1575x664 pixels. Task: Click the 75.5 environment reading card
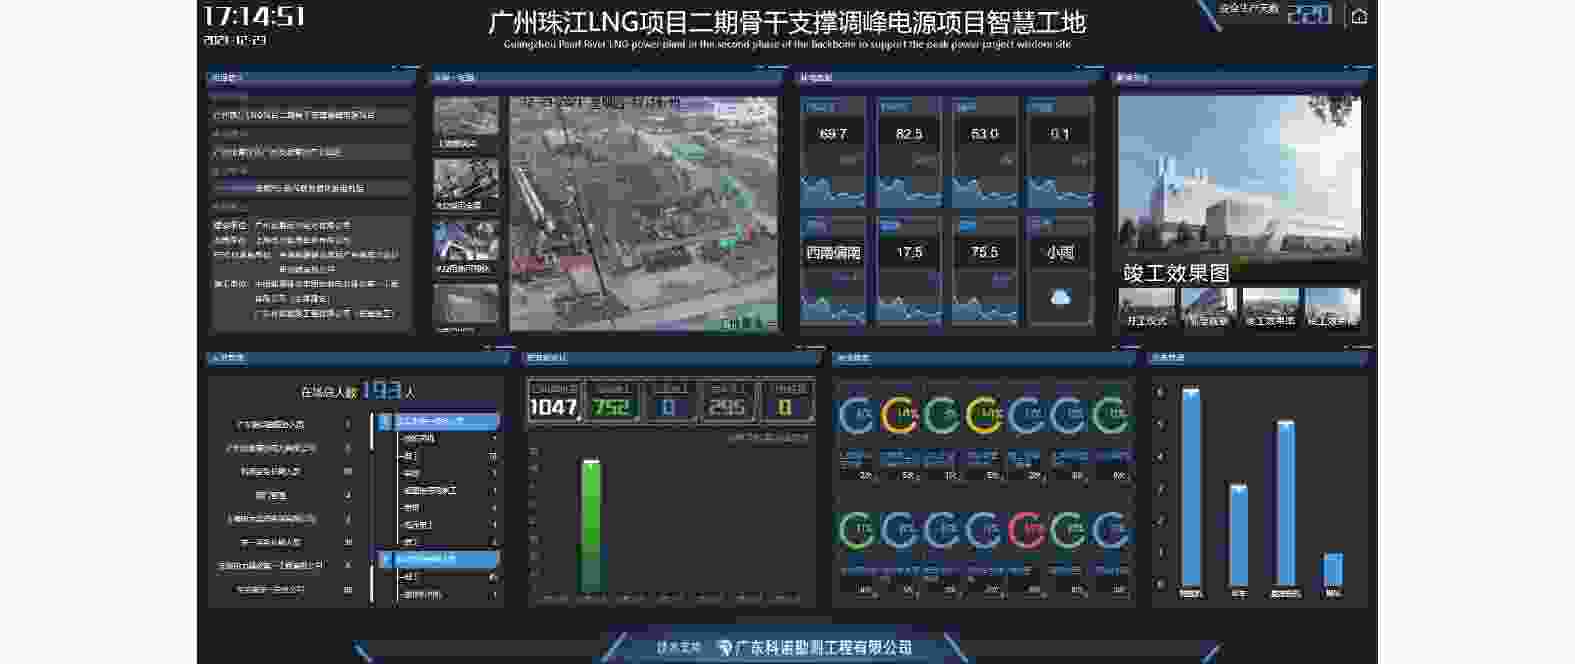click(984, 270)
